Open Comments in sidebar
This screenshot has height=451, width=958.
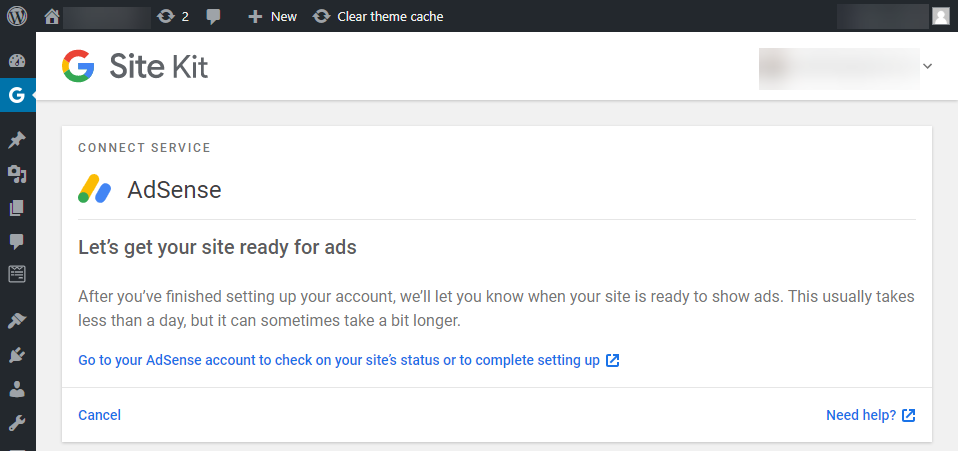pos(17,241)
